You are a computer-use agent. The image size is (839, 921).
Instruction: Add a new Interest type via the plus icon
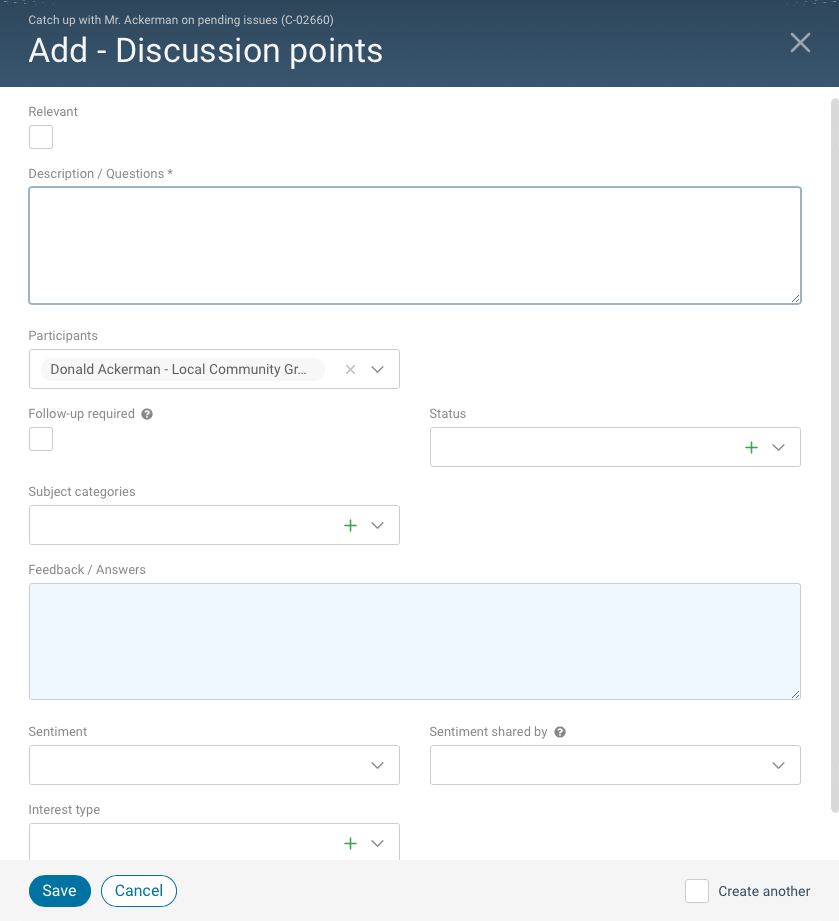pos(351,843)
